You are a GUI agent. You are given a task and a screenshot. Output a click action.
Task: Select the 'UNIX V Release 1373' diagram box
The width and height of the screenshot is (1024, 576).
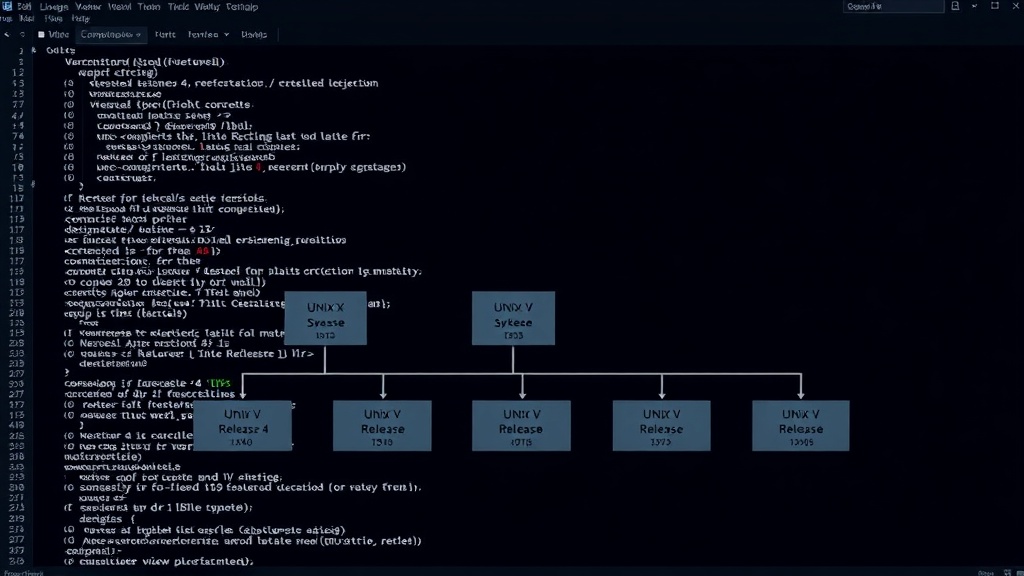coord(661,426)
